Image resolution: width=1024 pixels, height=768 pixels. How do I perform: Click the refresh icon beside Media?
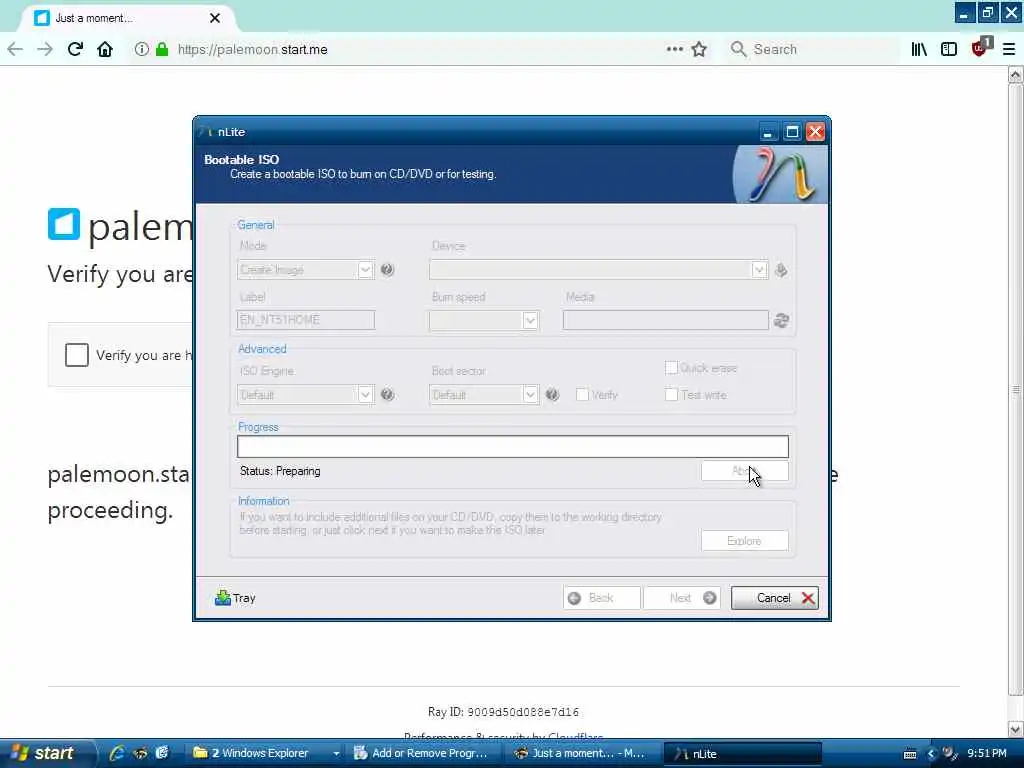click(781, 320)
